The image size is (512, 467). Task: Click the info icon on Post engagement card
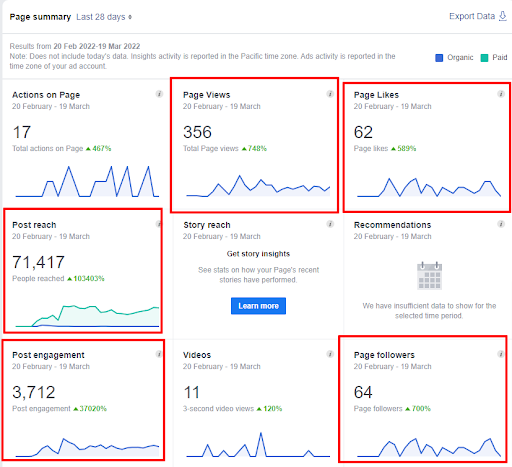(x=159, y=354)
